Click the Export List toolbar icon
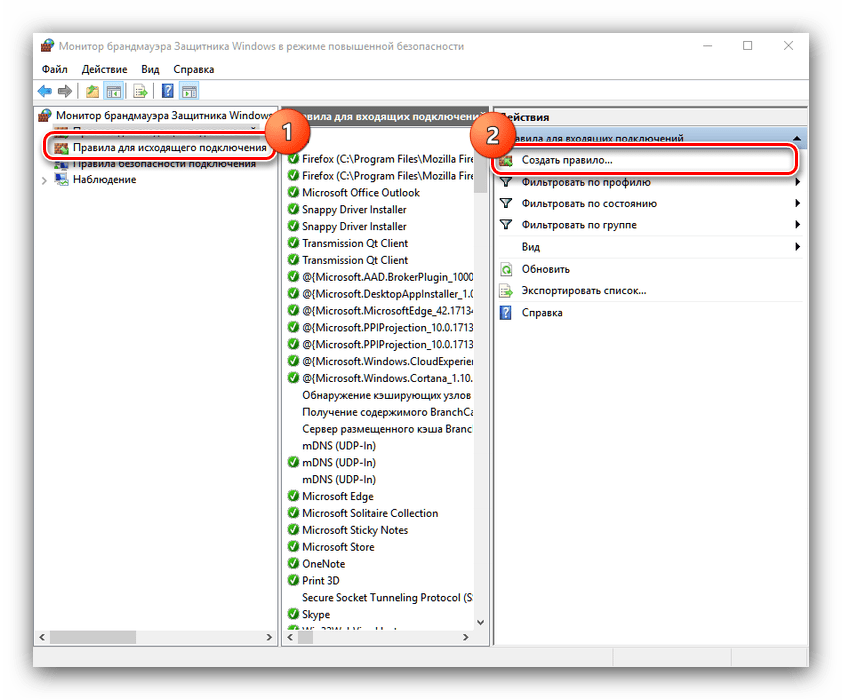 click(x=141, y=91)
